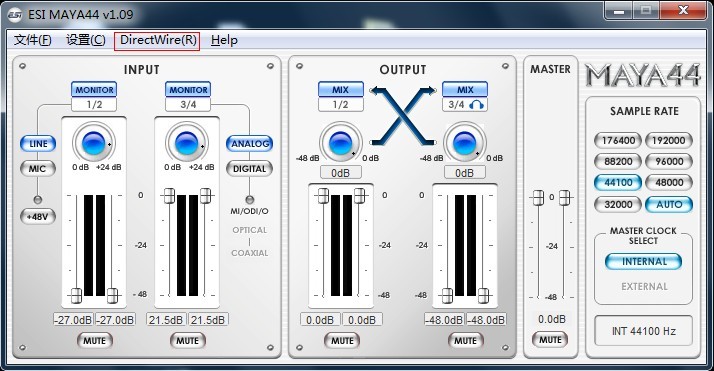The height and width of the screenshot is (371, 714).
Task: Click the OPTICAL digital input label
Action: (x=250, y=230)
